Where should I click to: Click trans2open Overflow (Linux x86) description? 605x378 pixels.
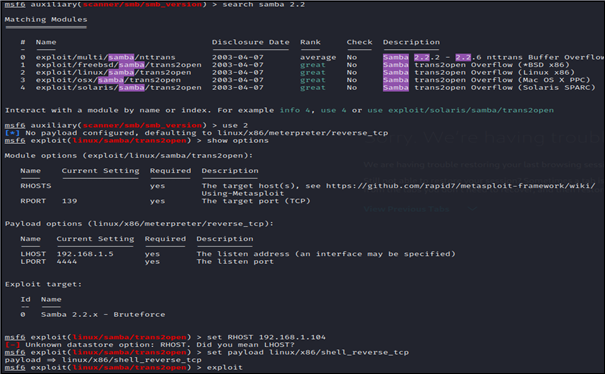[x=478, y=73]
